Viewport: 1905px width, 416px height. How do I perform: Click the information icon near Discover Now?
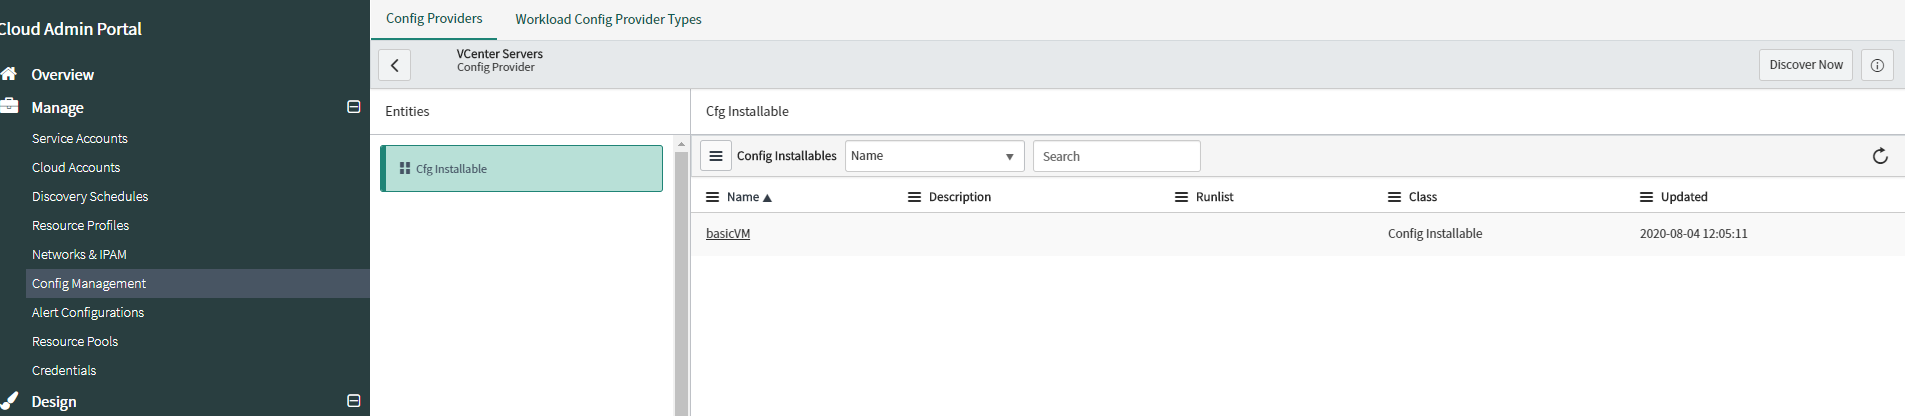1877,65
